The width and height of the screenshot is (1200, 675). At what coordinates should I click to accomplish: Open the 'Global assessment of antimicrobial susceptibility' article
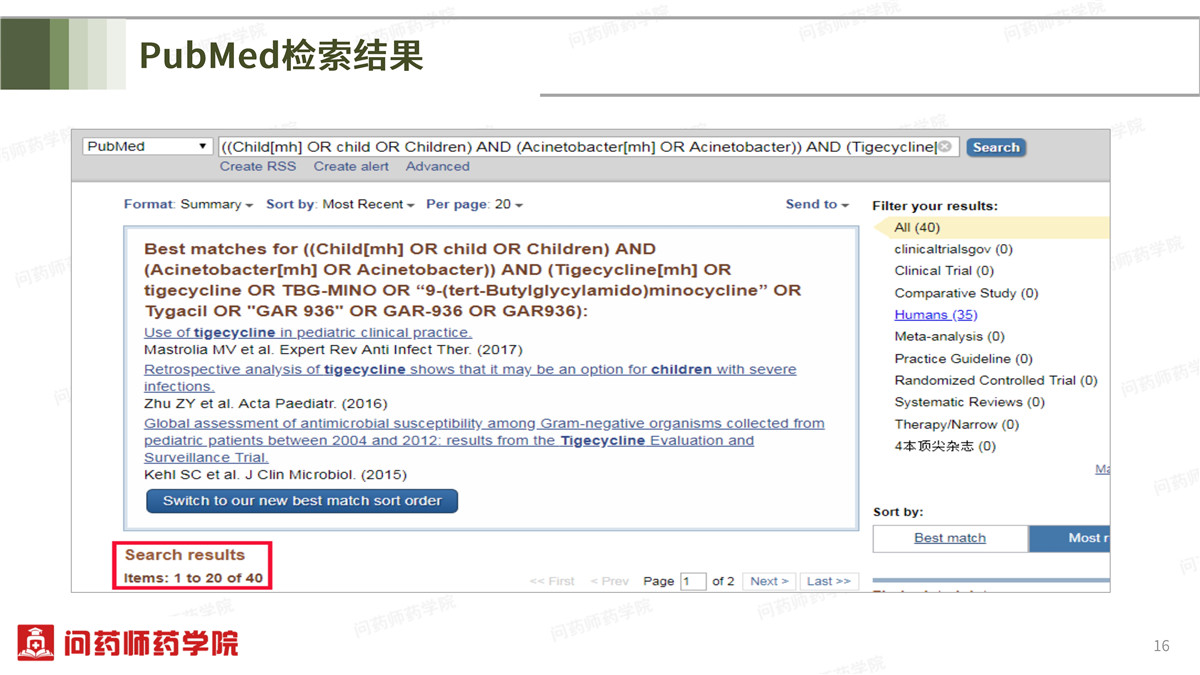tap(484, 440)
